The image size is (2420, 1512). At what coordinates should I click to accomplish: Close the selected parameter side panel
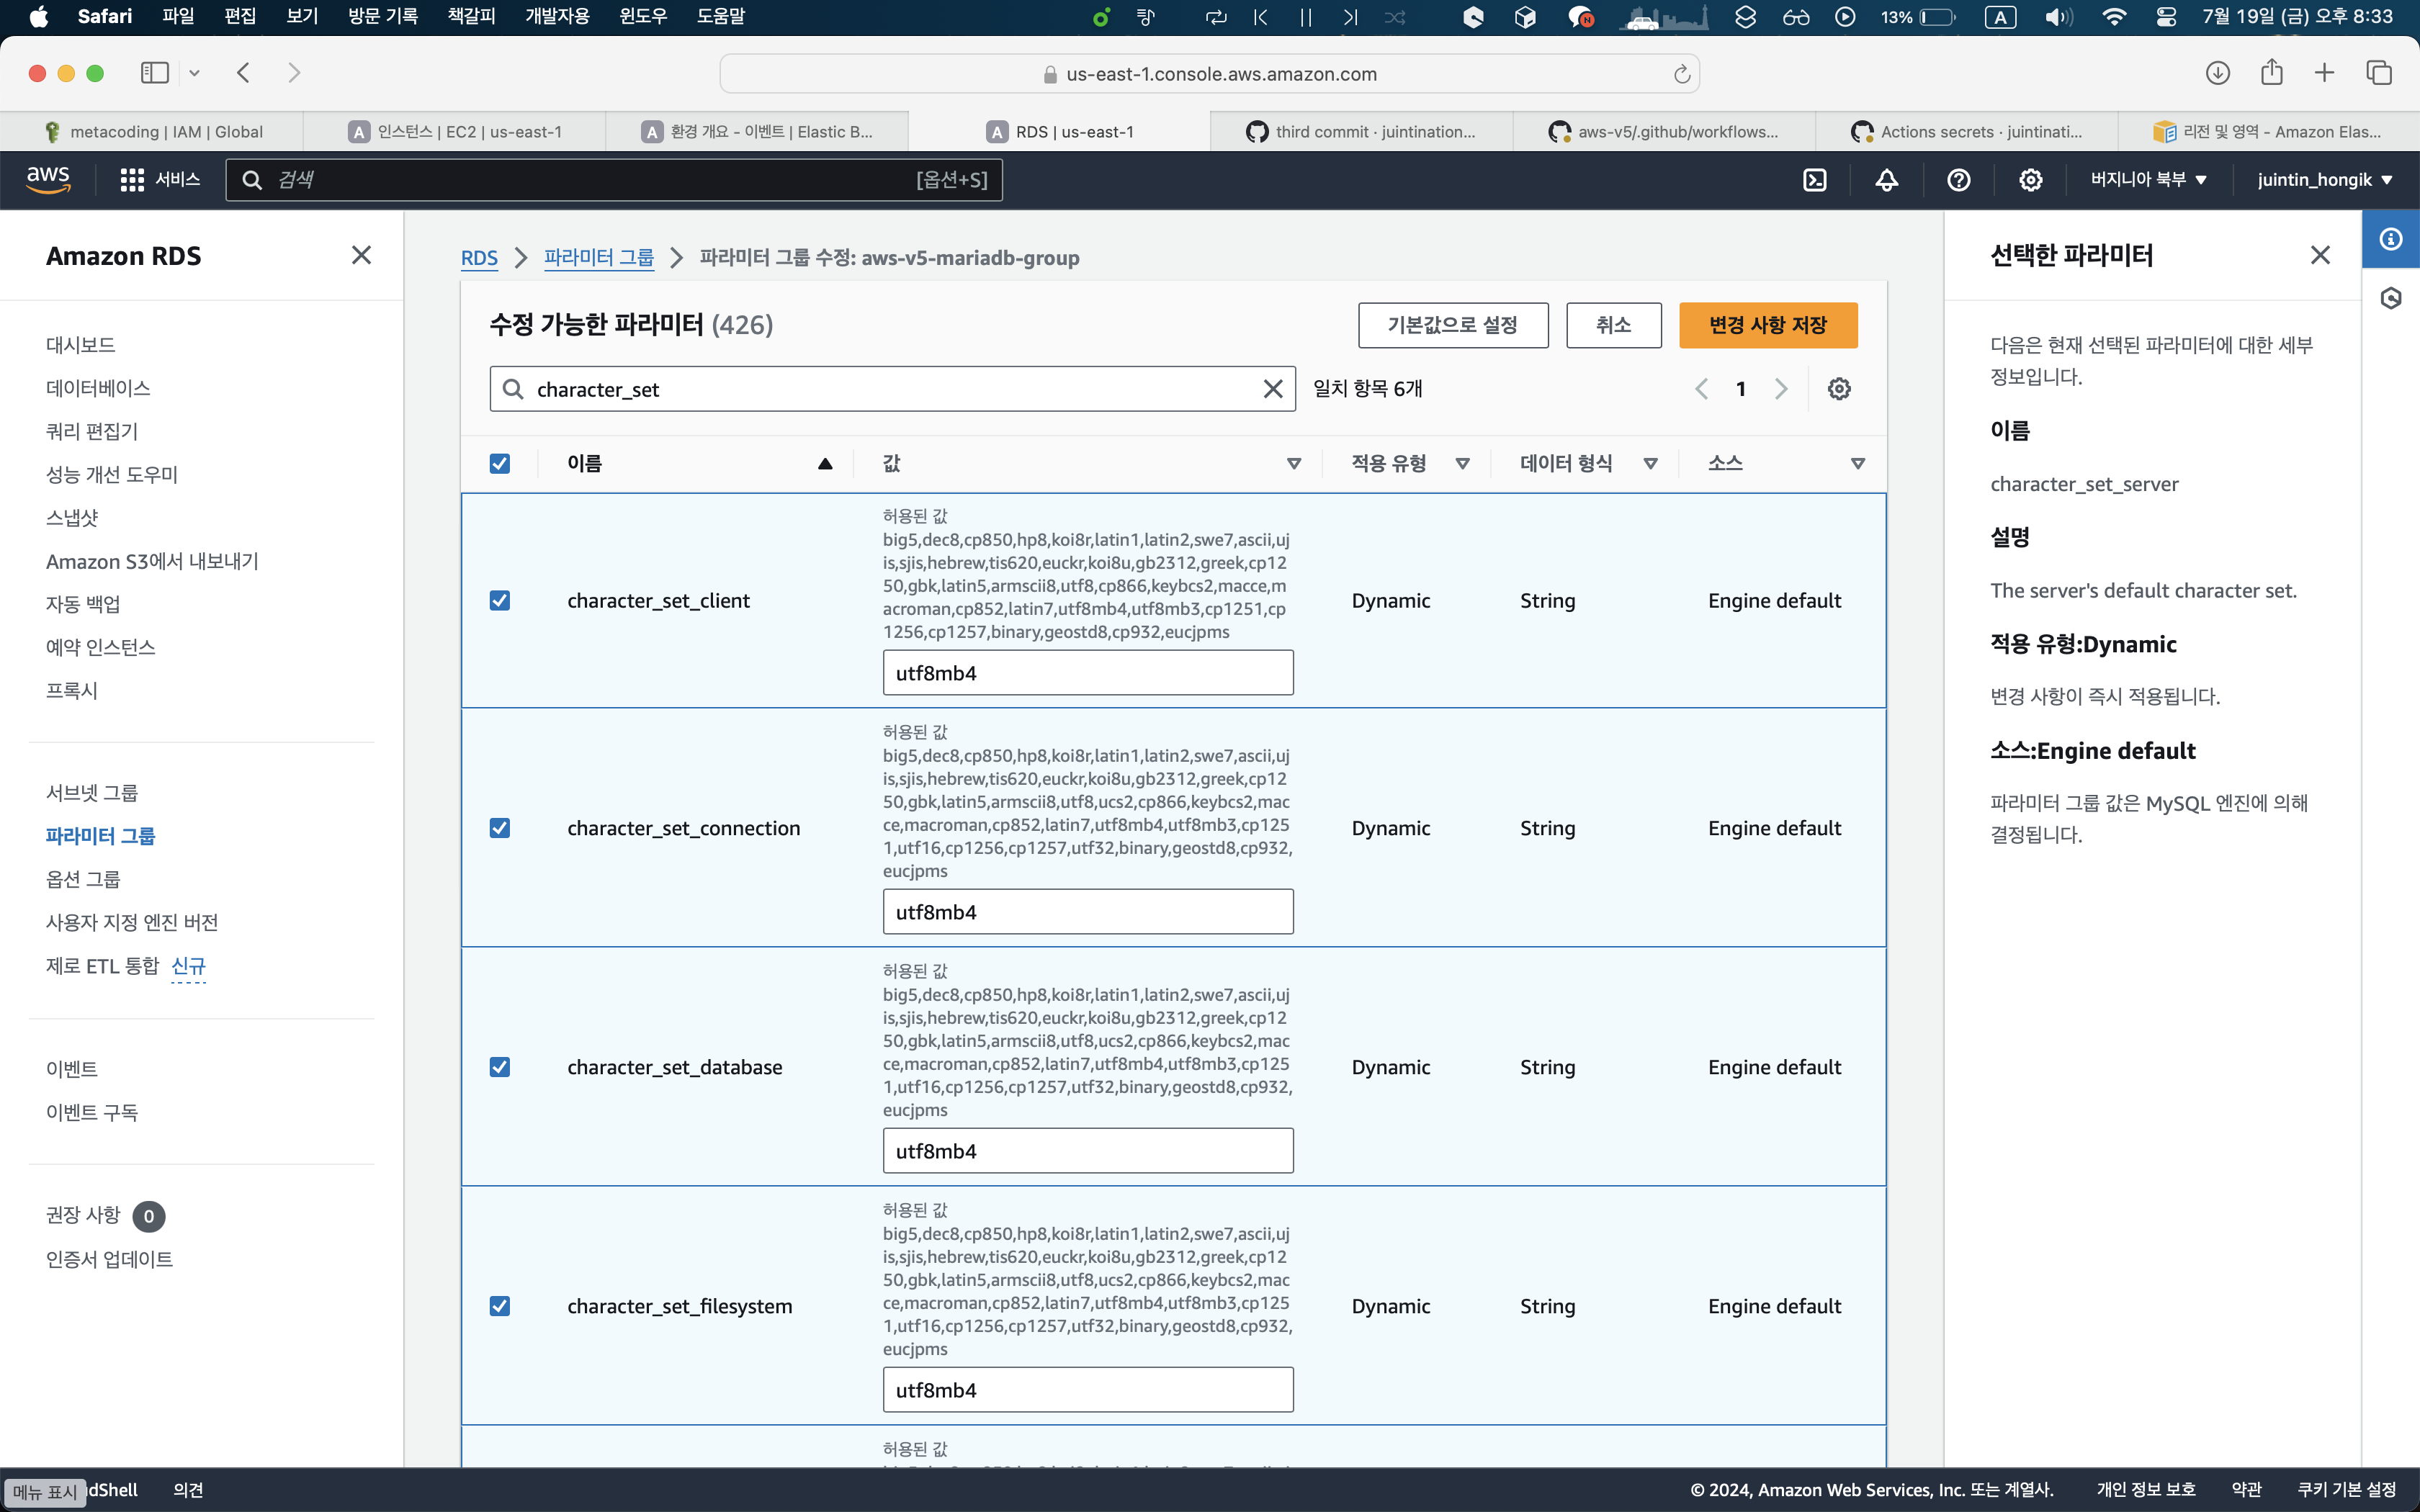2320,256
